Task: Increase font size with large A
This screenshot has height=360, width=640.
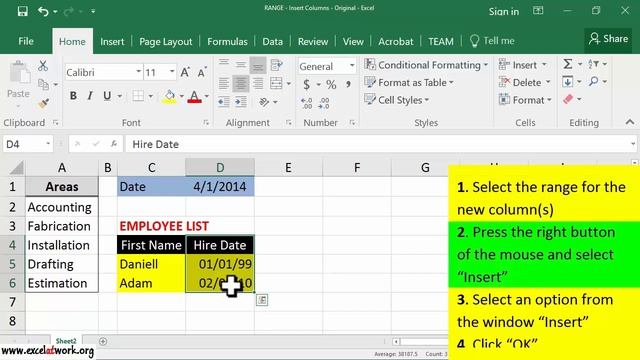Action: click(x=185, y=73)
